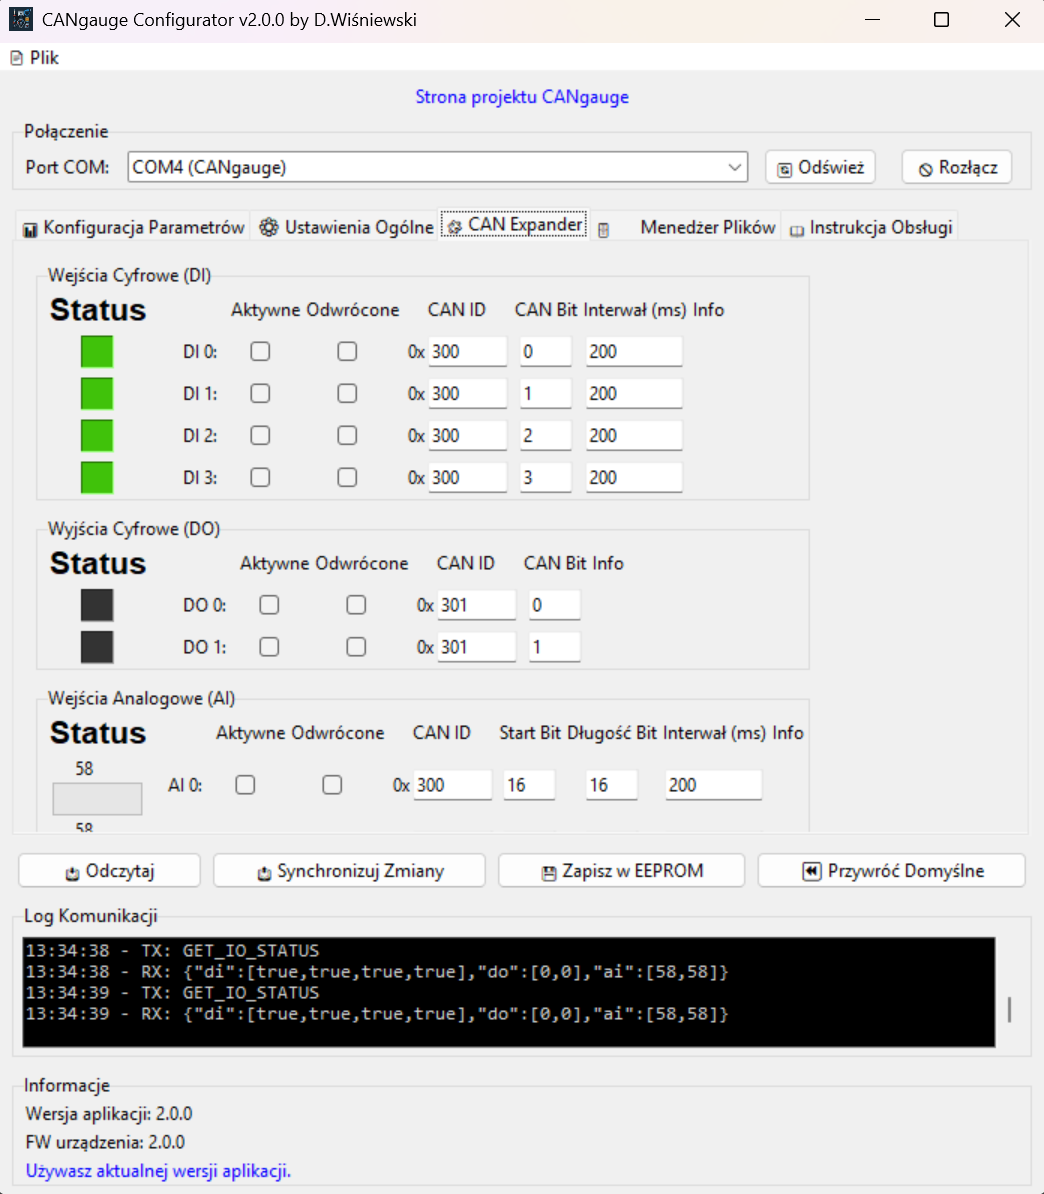Click the DO 0 CAN ID field

point(477,605)
